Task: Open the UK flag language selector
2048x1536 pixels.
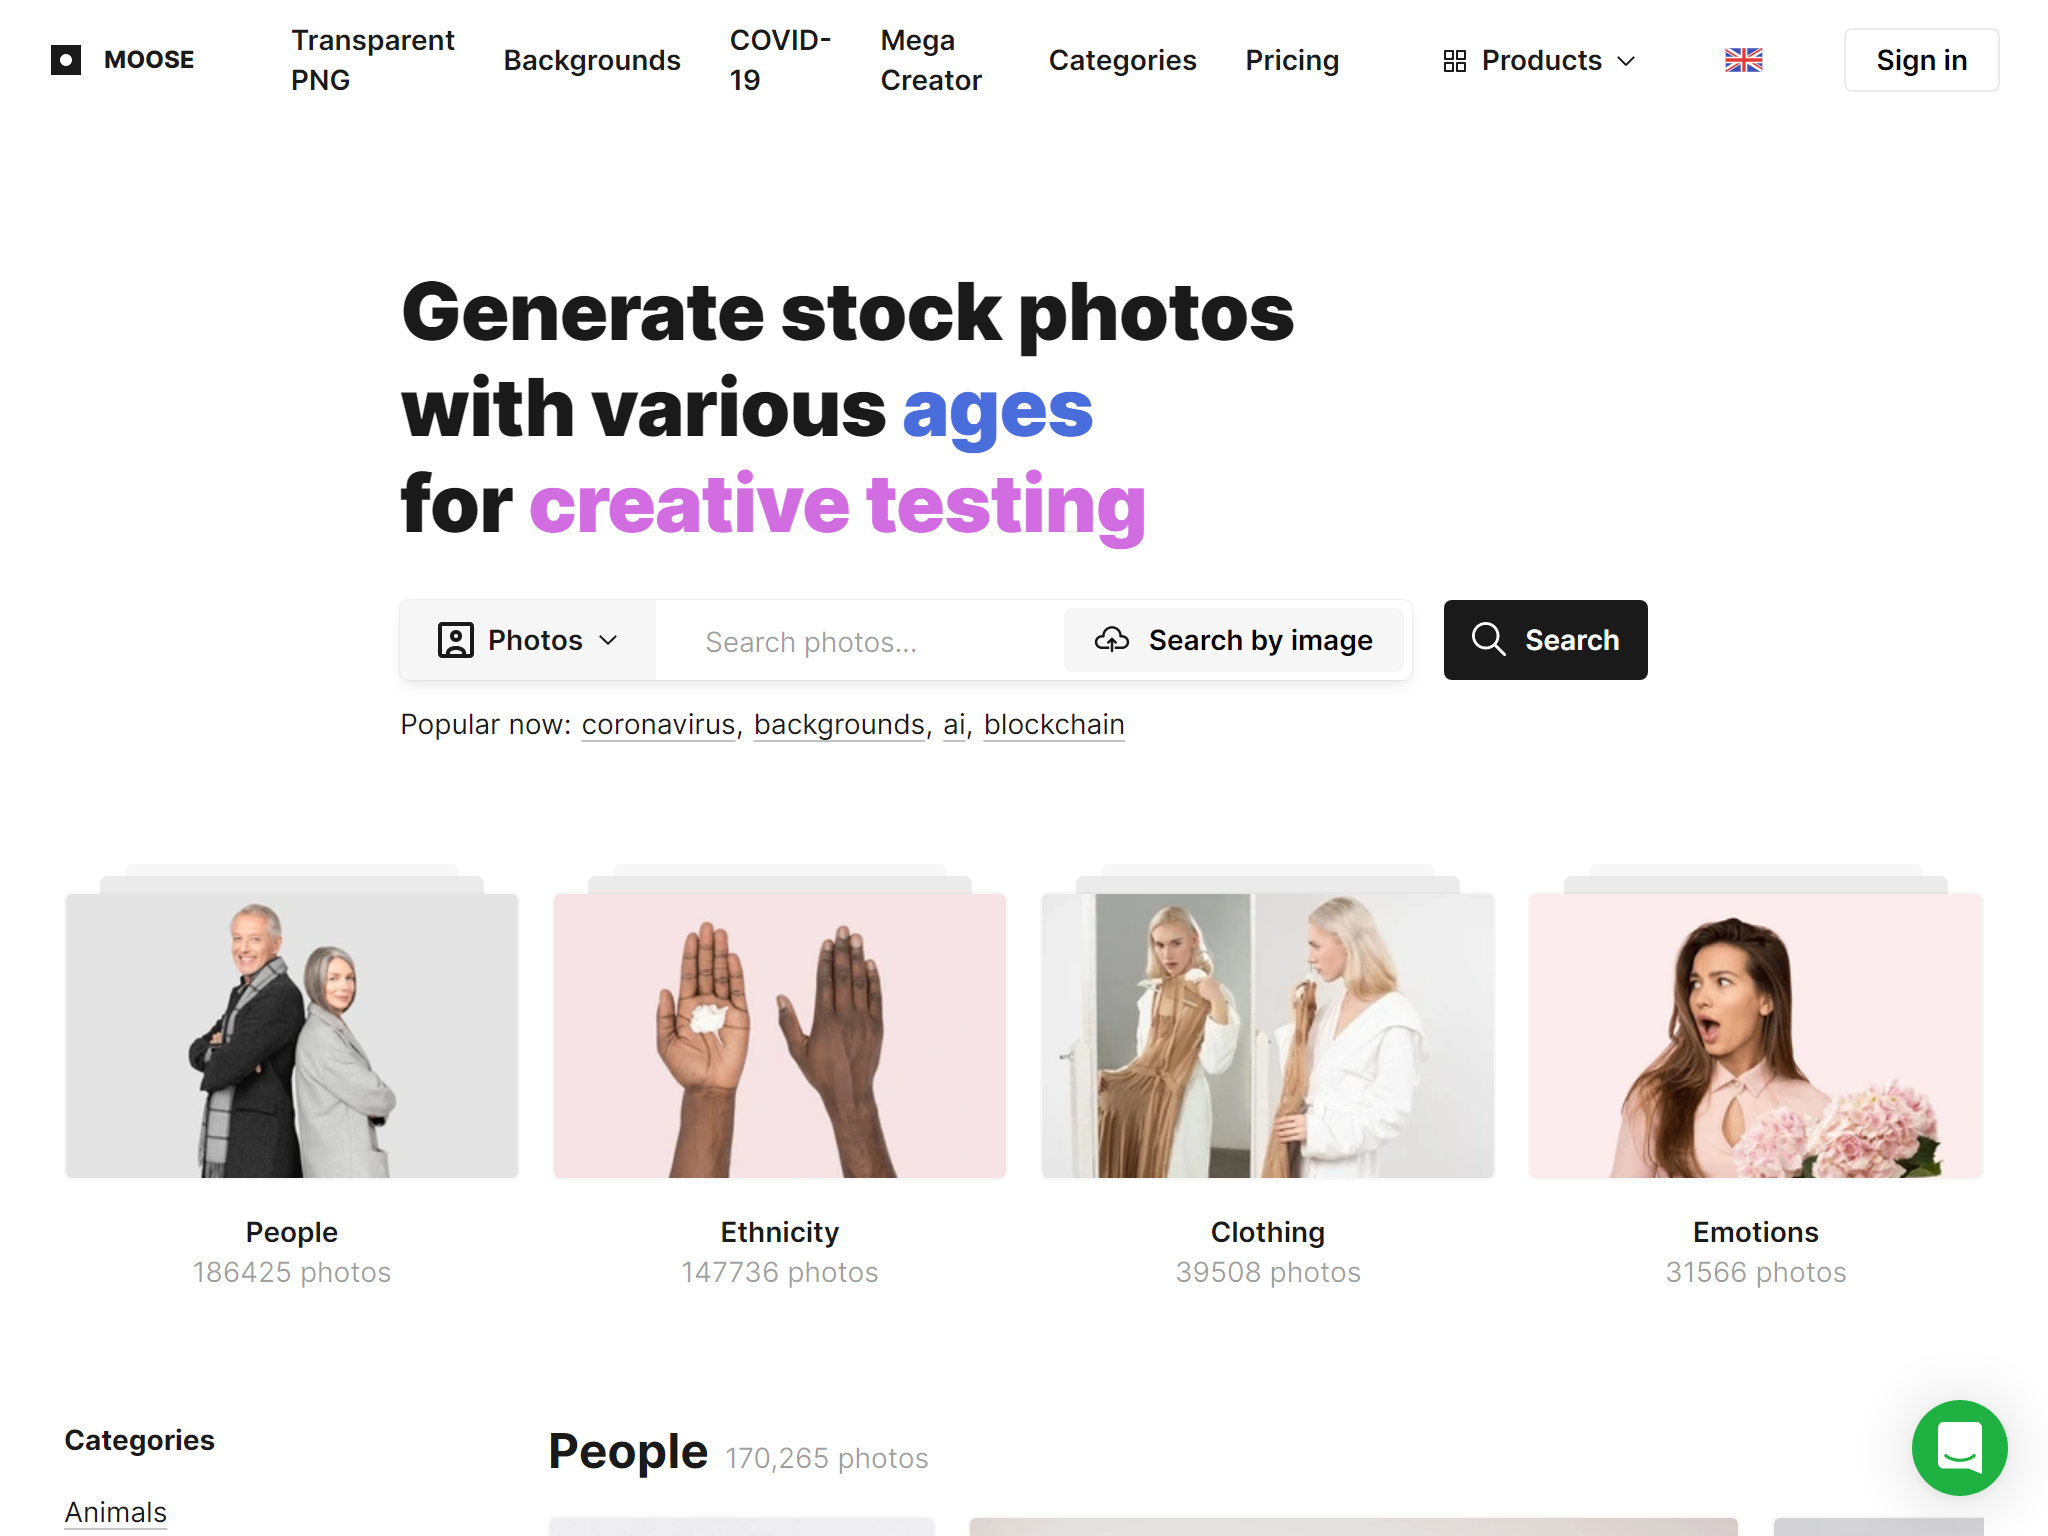Action: pos(1743,60)
